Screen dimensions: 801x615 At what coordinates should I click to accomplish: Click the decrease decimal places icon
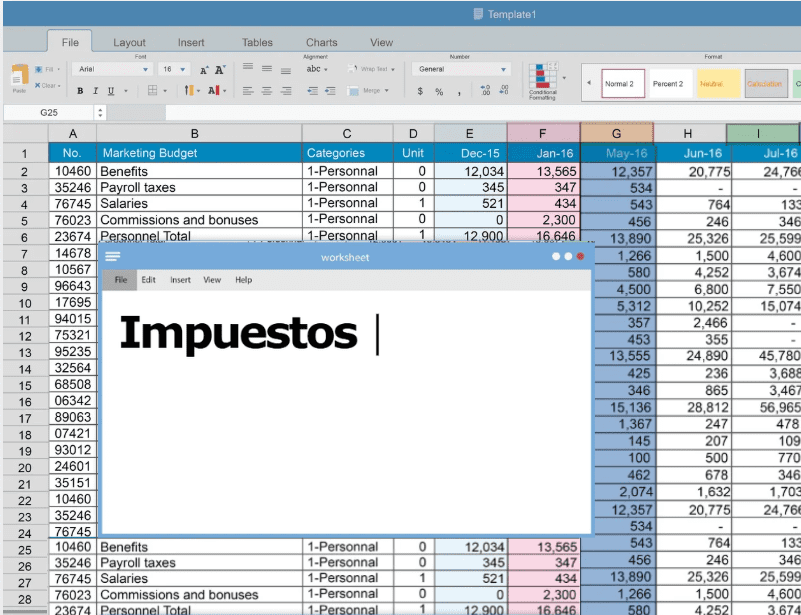coord(504,90)
